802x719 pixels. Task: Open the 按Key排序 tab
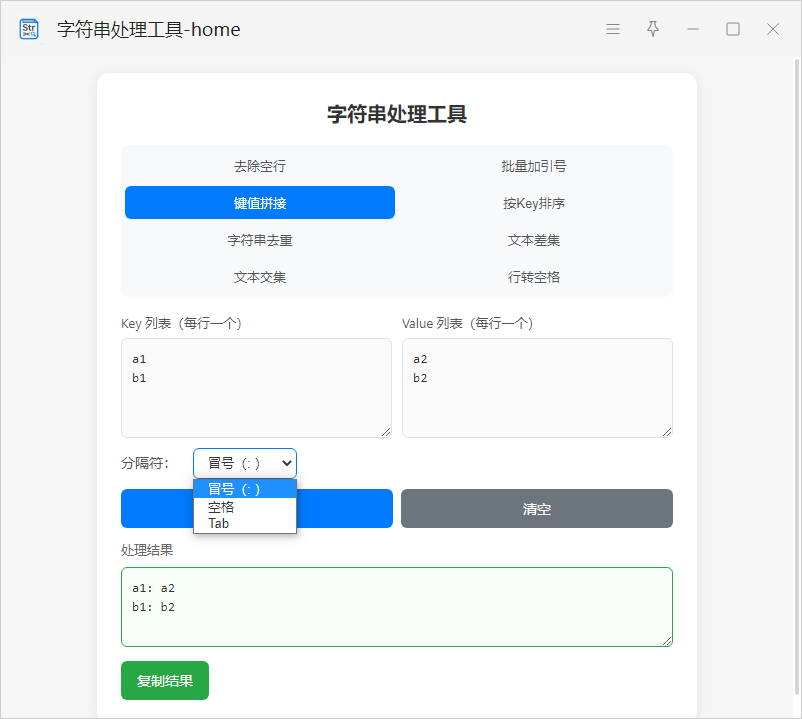click(534, 203)
